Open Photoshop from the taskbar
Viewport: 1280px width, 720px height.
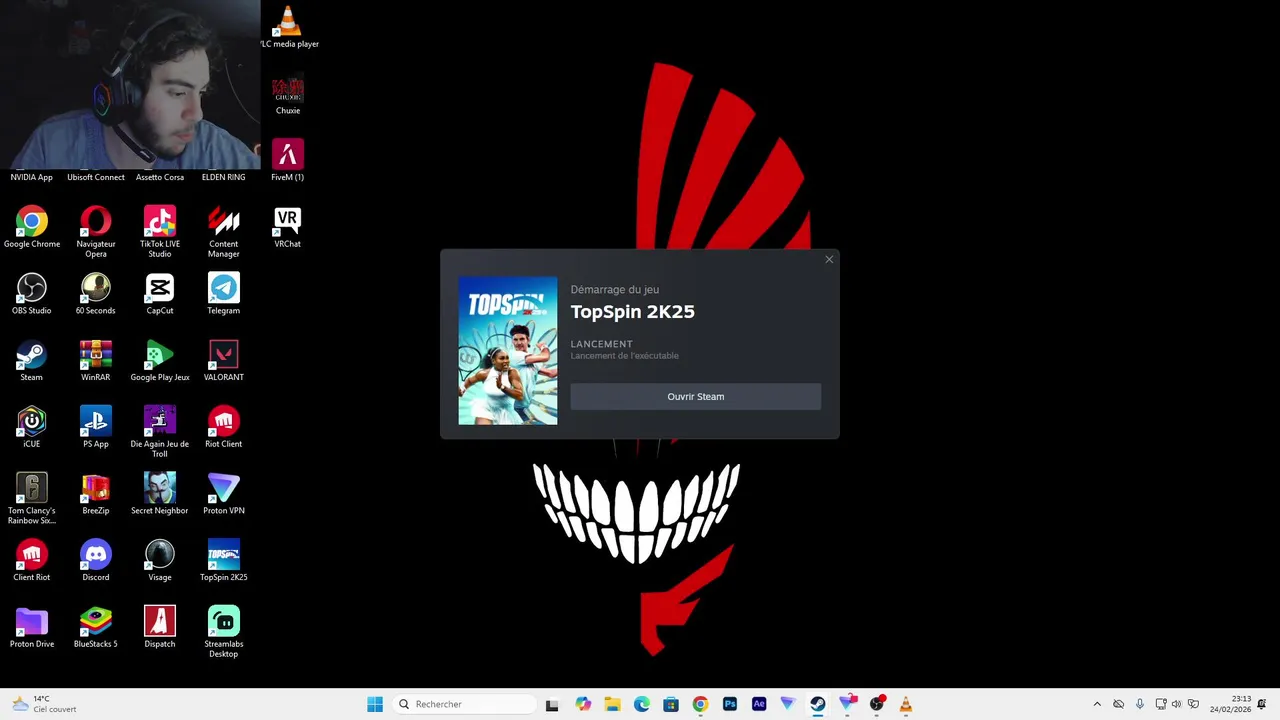729,704
